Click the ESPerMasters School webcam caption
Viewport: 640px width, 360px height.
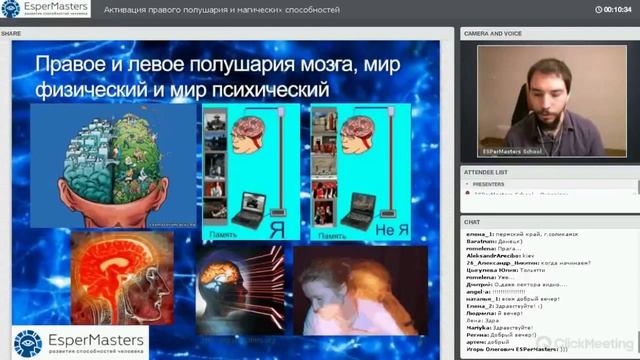(x=512, y=151)
